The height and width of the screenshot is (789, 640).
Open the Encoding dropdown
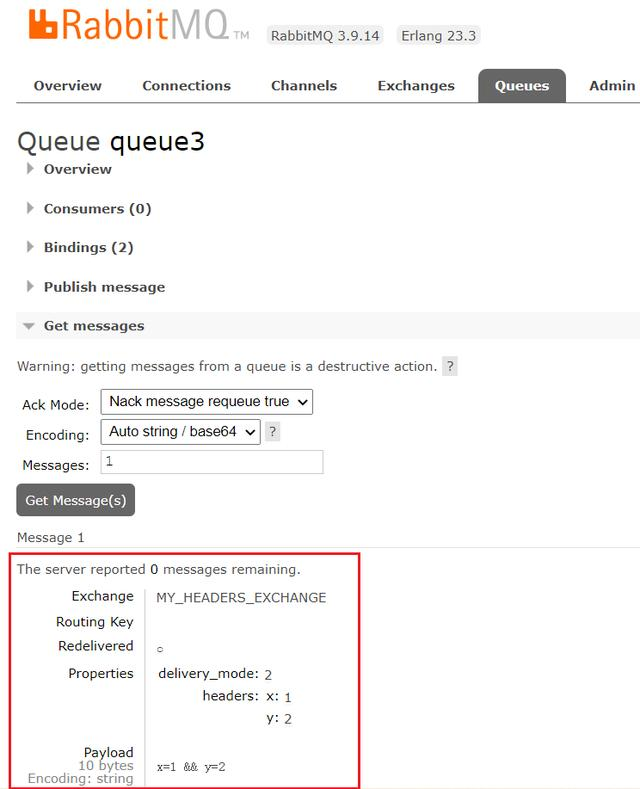[x=180, y=432]
